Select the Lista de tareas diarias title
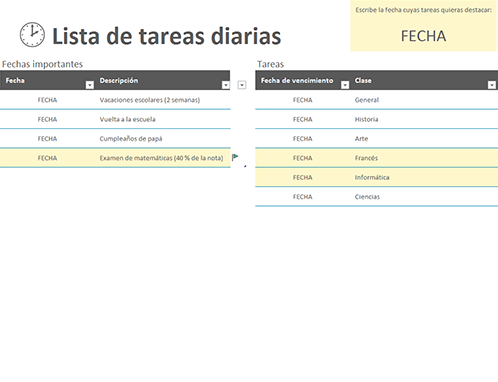This screenshot has height=382, width=498. tap(166, 36)
